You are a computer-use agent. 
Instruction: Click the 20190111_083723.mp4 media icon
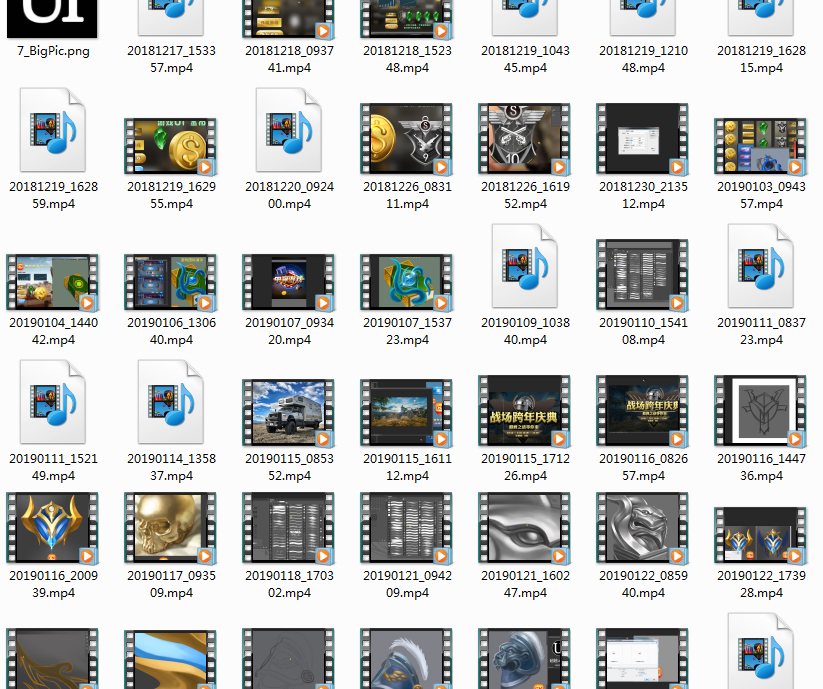[760, 266]
